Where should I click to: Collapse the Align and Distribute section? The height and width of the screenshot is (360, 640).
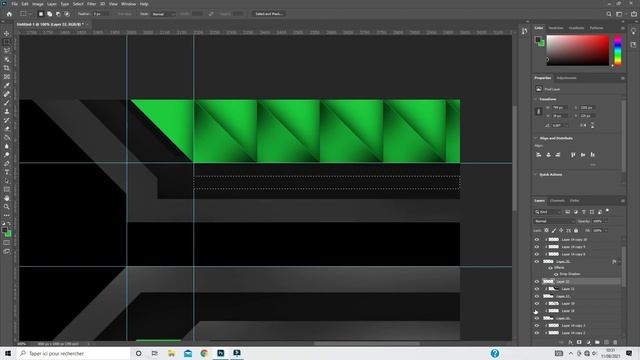(536, 138)
